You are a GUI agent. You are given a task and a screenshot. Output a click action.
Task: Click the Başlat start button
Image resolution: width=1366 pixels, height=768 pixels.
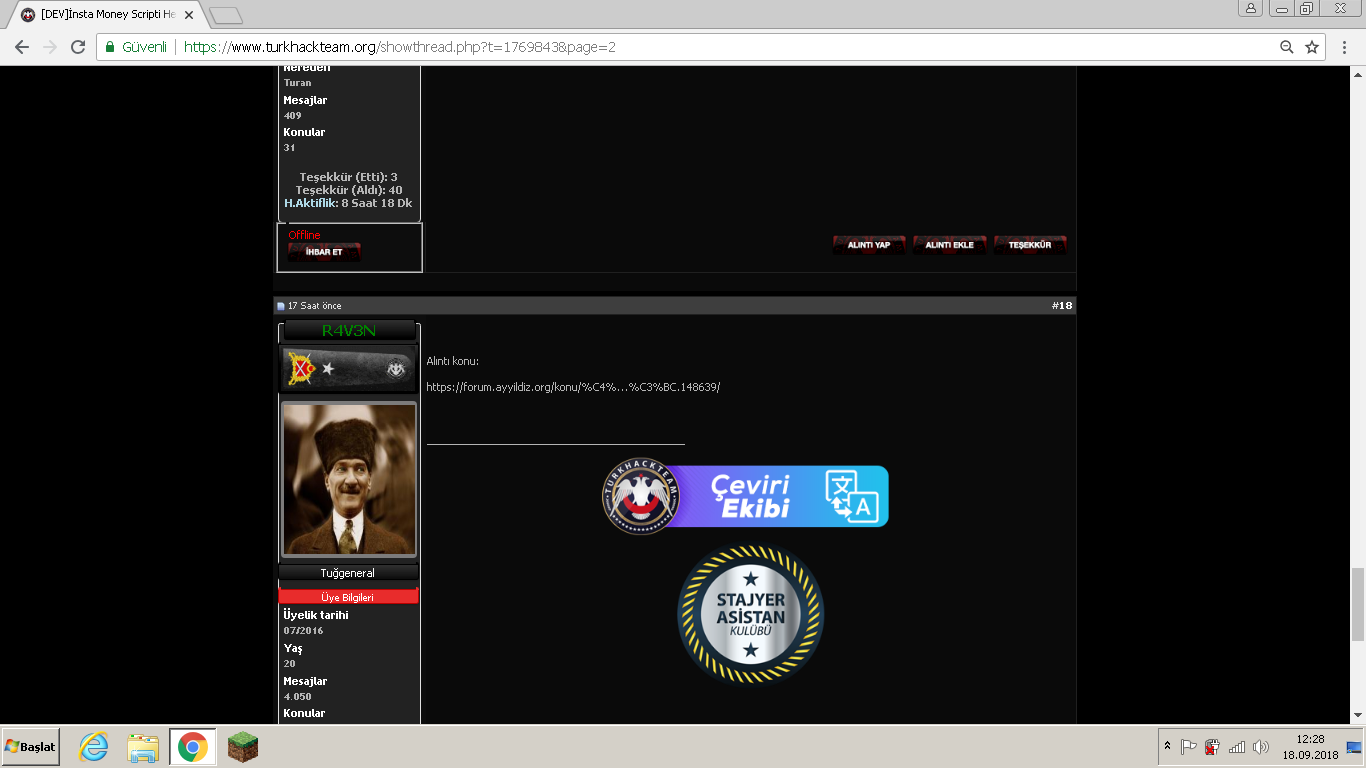(x=30, y=747)
